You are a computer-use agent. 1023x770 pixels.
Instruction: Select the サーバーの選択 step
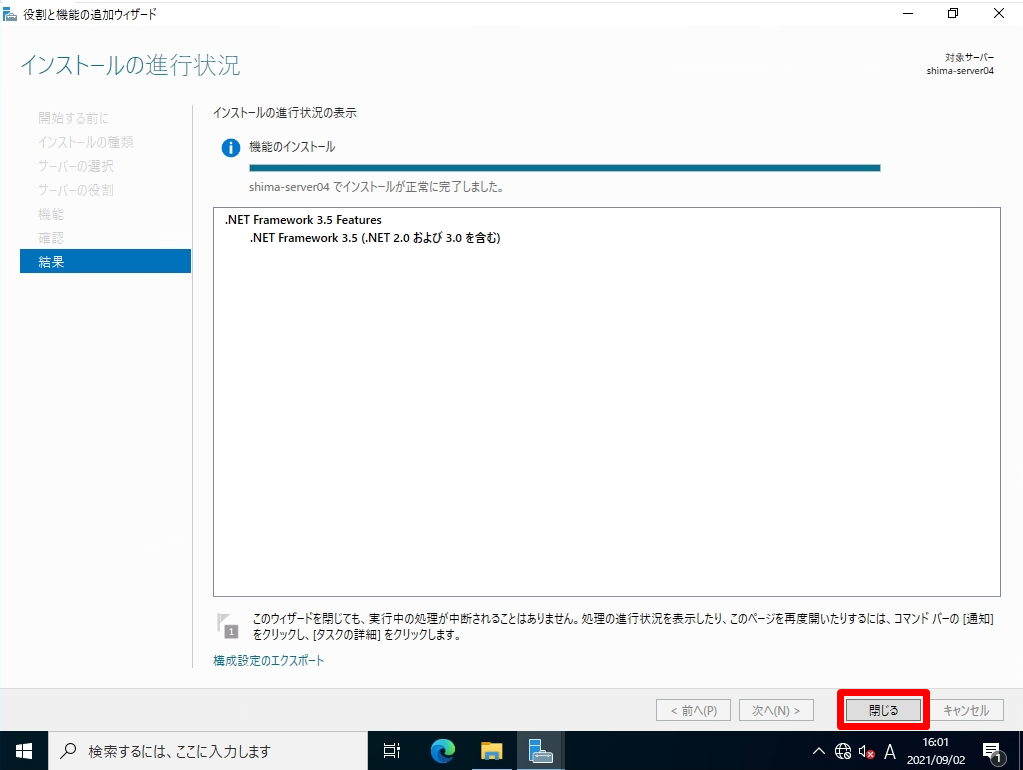coord(76,166)
